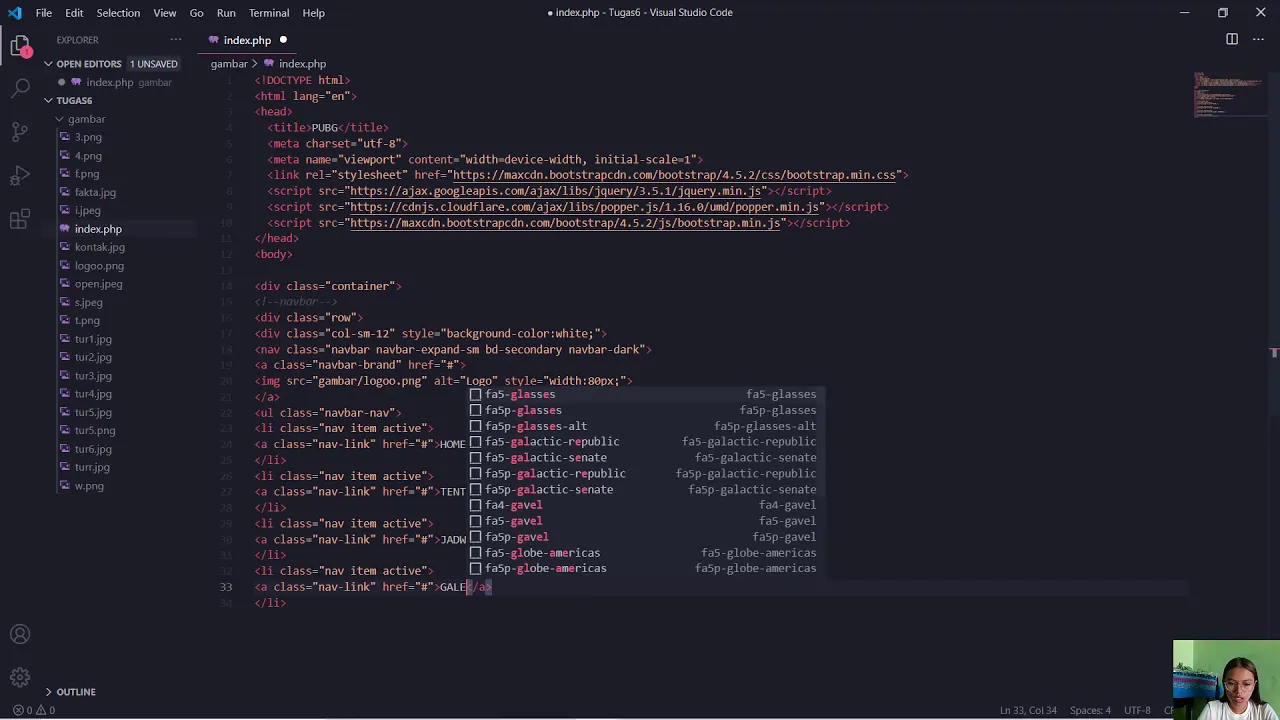Pick fa5-galactic-senate autocomplete suggestion
Image resolution: width=1280 pixels, height=720 pixels.
645,458
